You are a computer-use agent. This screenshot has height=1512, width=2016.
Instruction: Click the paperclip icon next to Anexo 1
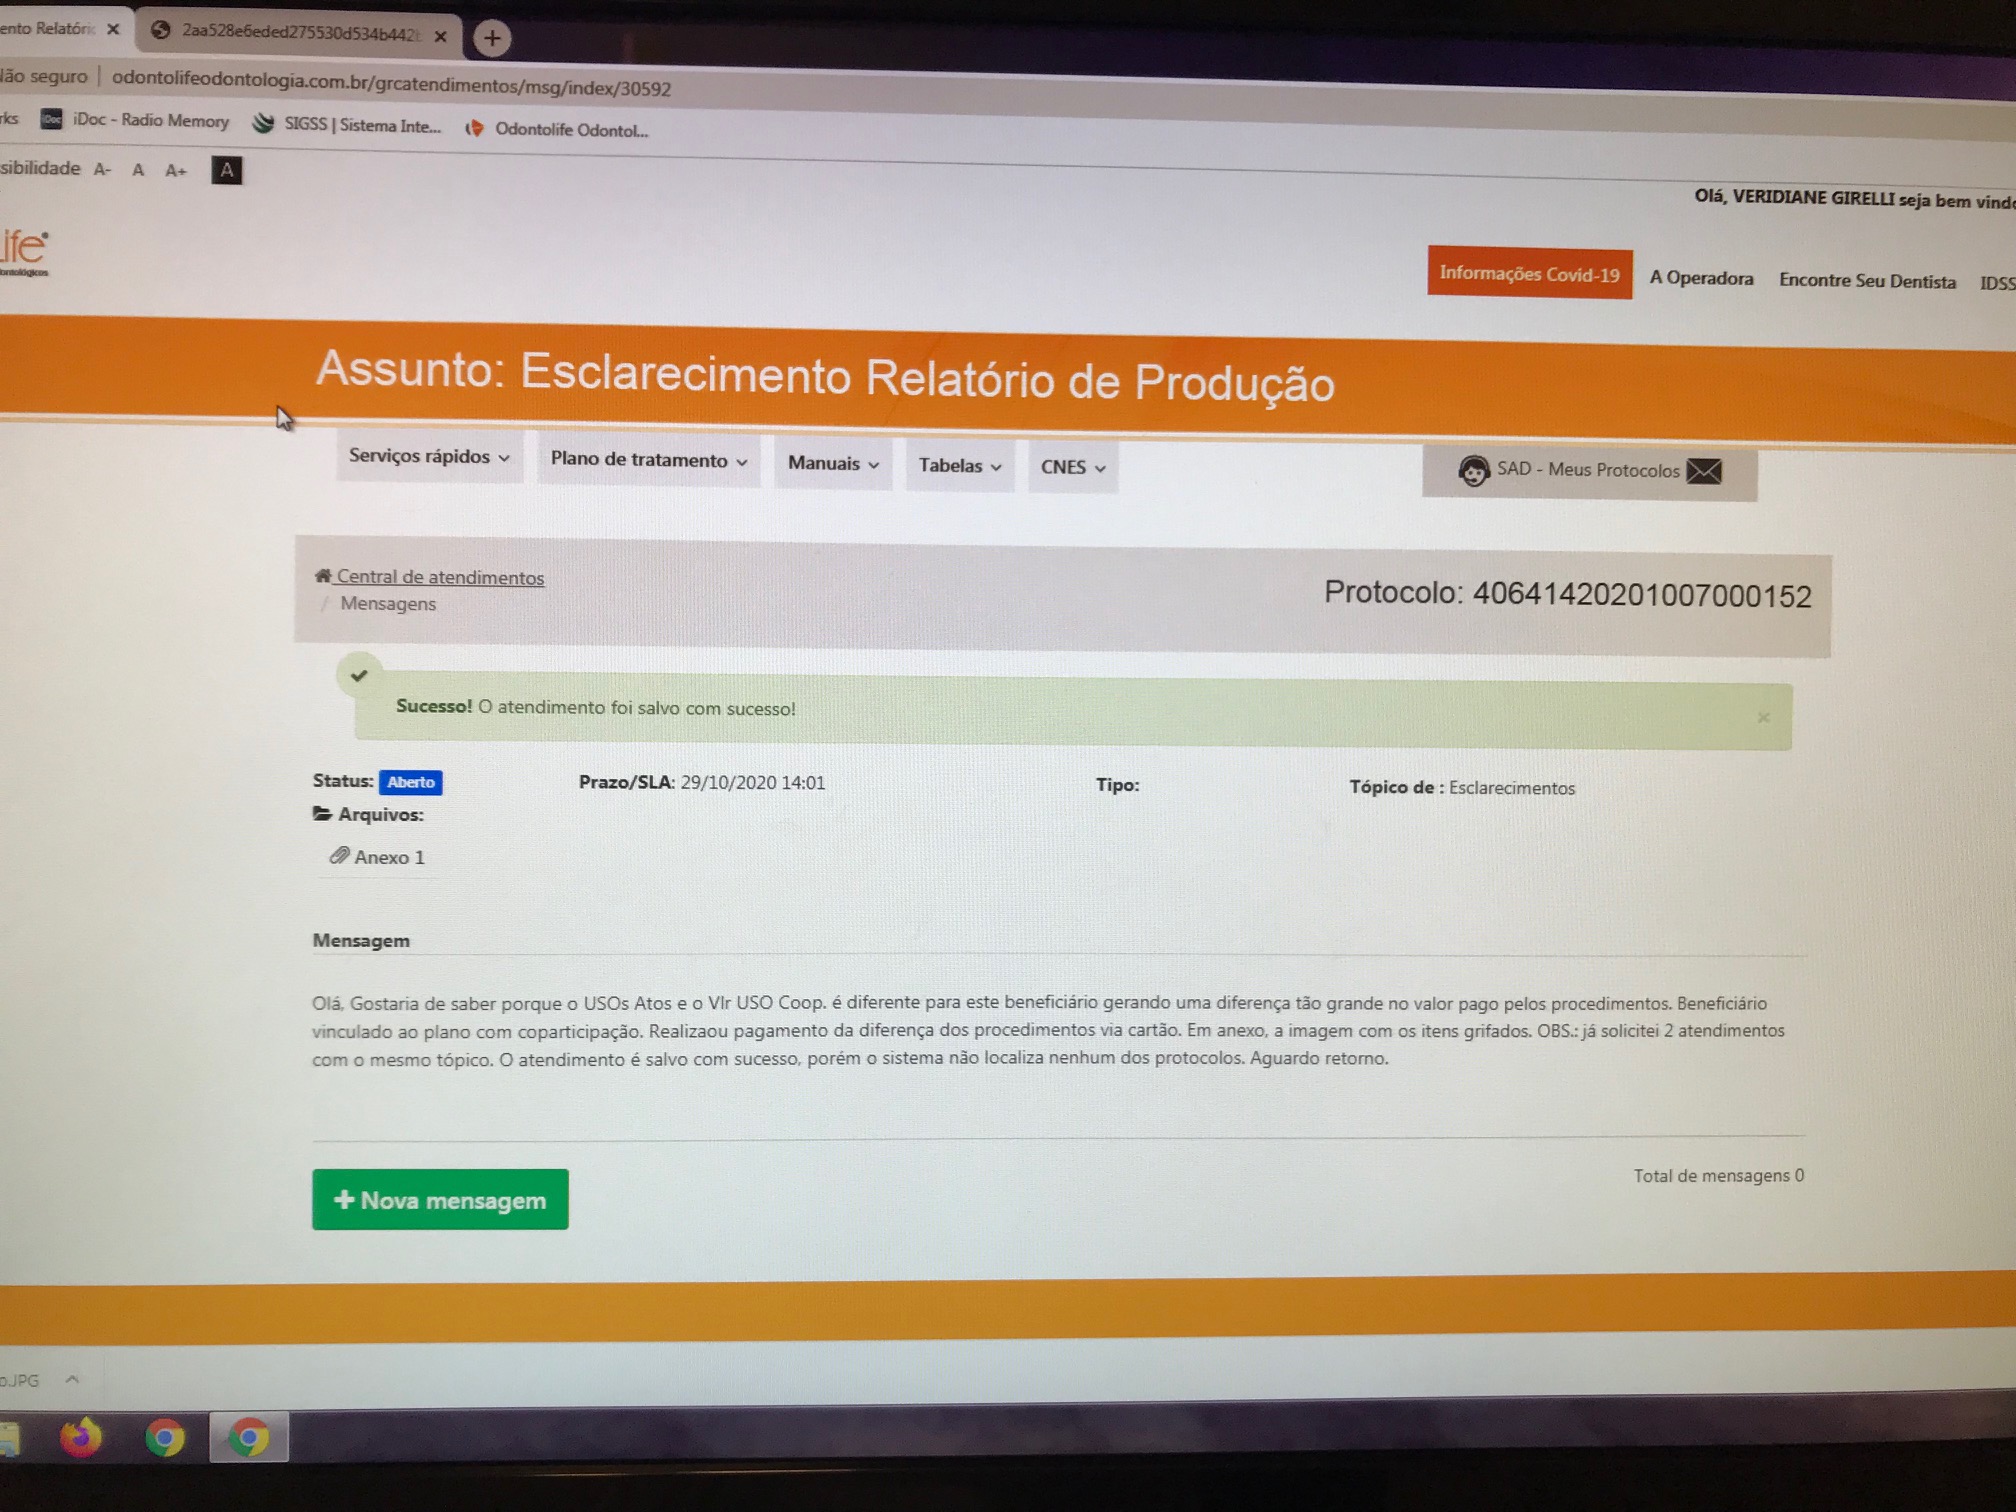pyautogui.click(x=339, y=856)
